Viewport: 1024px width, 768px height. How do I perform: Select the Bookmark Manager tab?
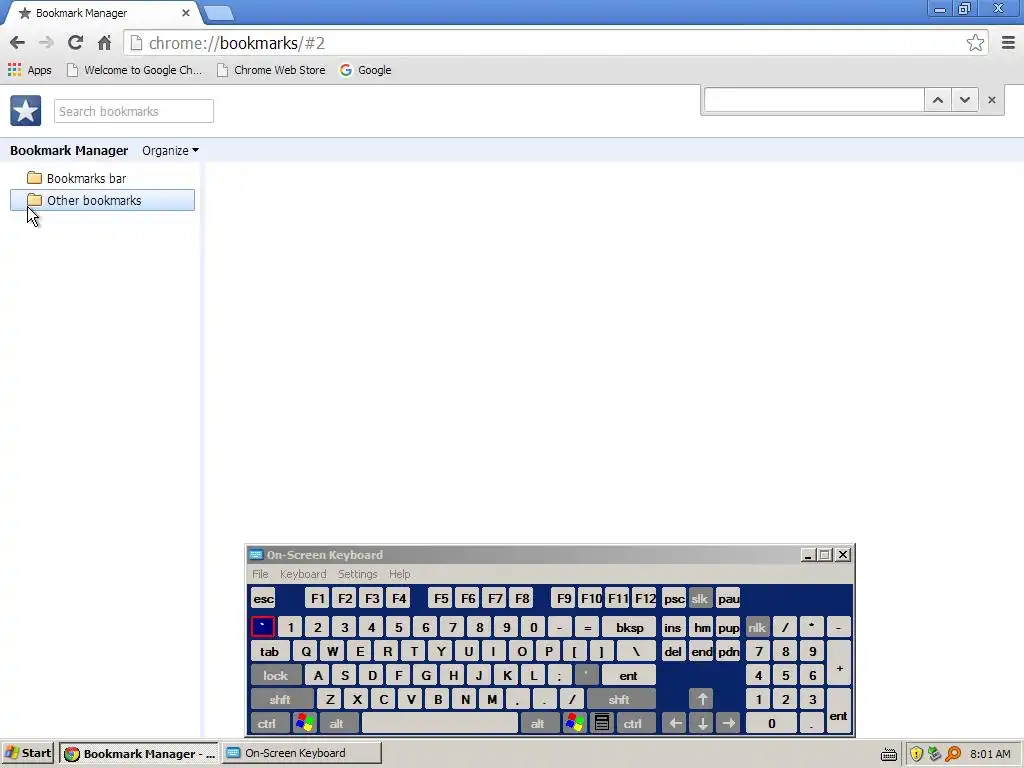[101, 13]
